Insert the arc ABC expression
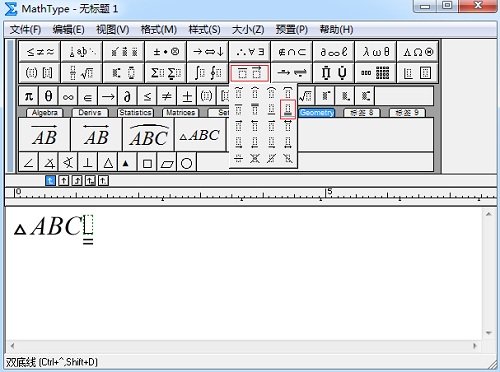Image resolution: width=500 pixels, height=372 pixels. 148,134
